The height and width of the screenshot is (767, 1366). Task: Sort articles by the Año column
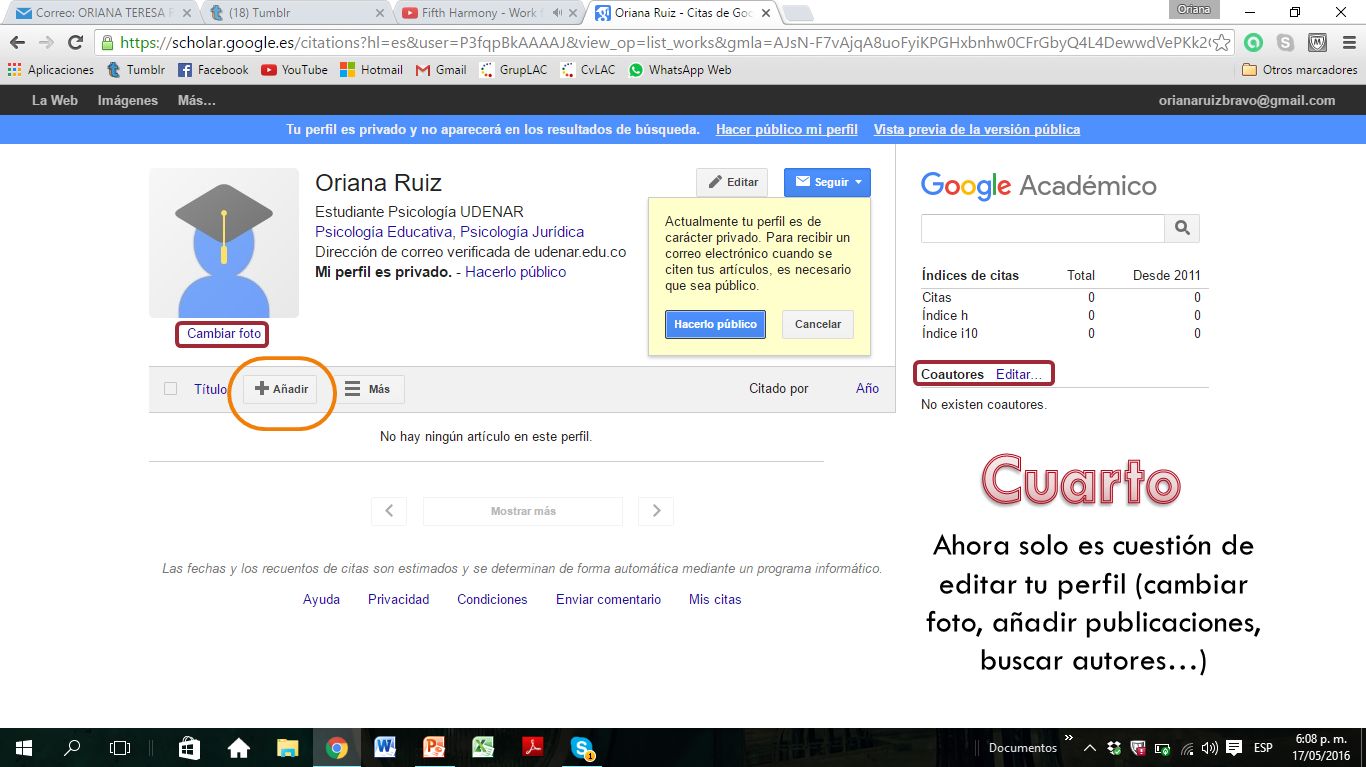867,388
